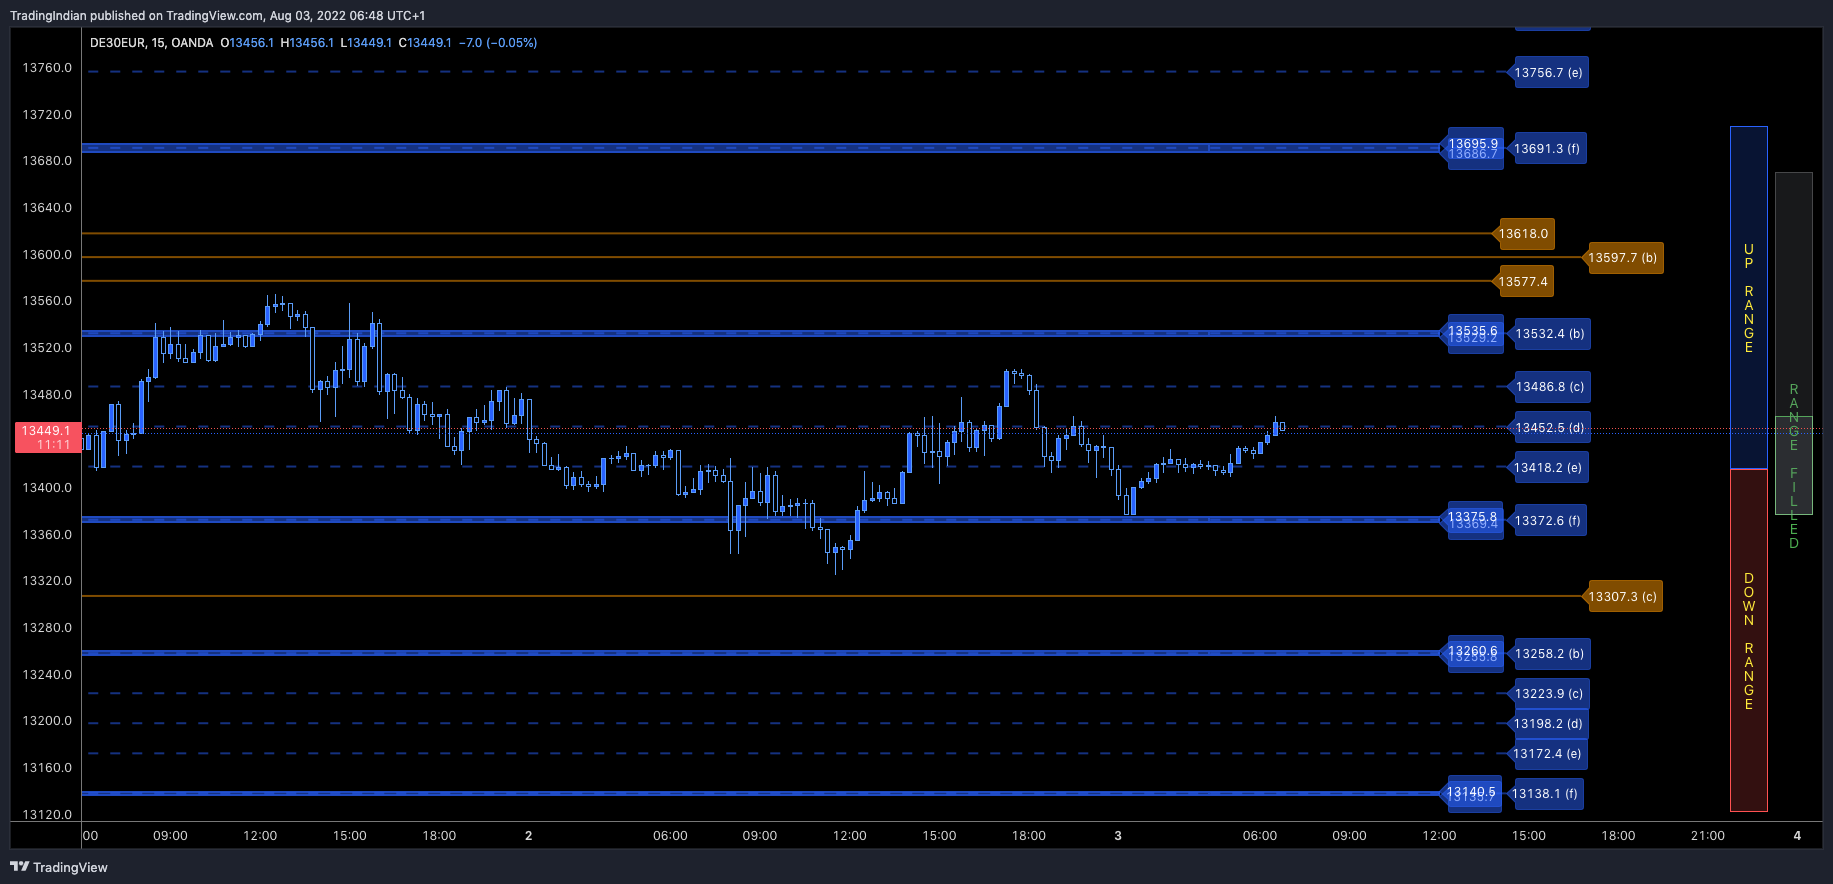Select the UP RANGE vertical bar

1748,298
